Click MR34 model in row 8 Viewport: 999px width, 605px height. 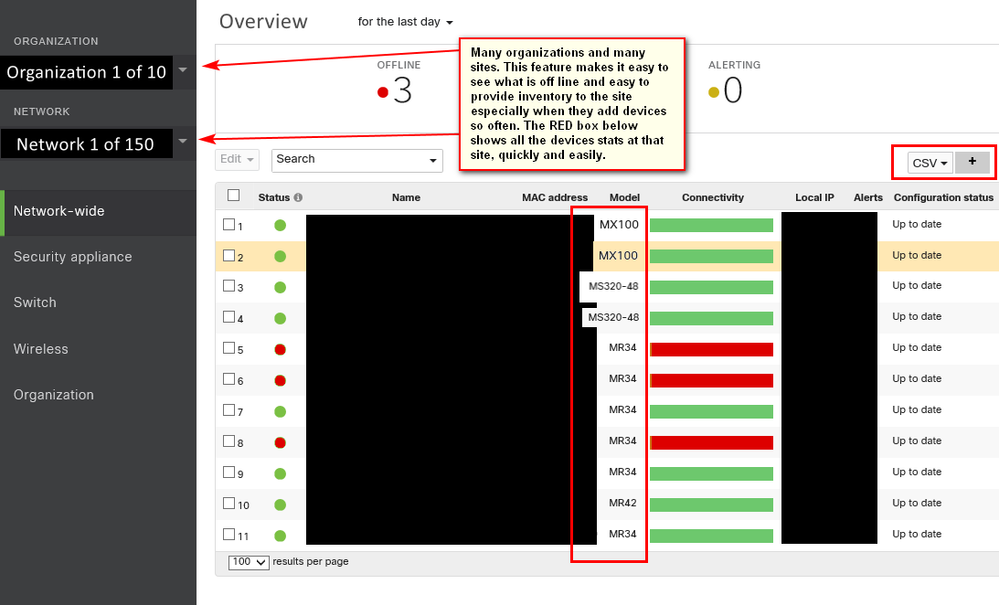[x=622, y=441]
